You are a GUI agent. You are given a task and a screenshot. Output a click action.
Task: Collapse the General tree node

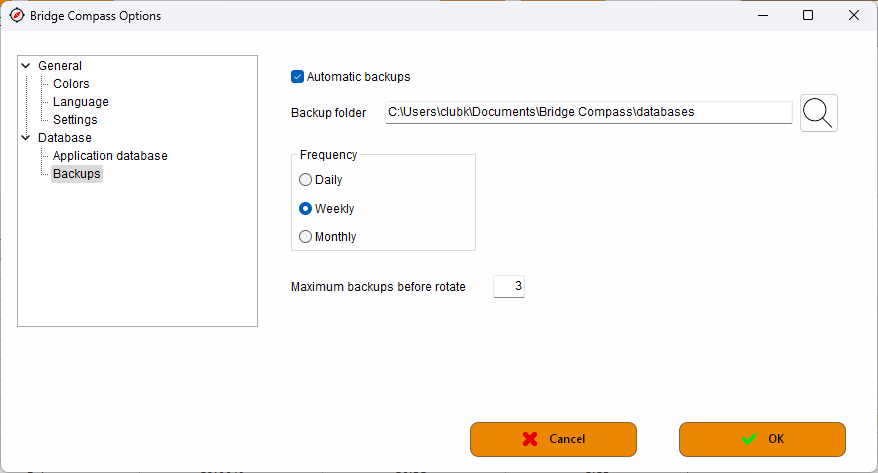[x=26, y=65]
